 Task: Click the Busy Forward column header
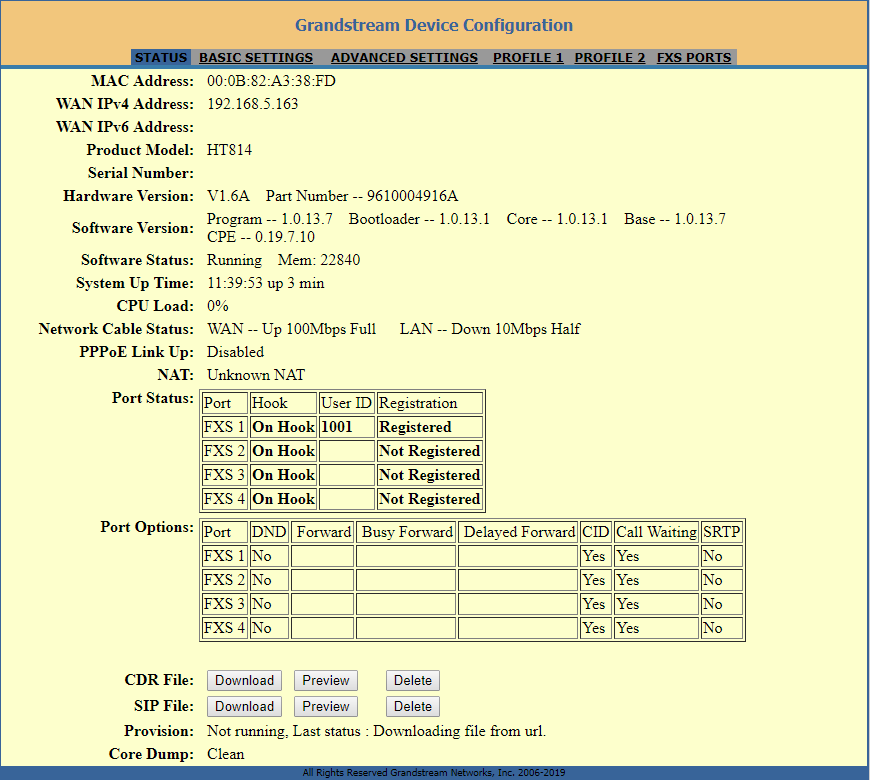tap(406, 533)
